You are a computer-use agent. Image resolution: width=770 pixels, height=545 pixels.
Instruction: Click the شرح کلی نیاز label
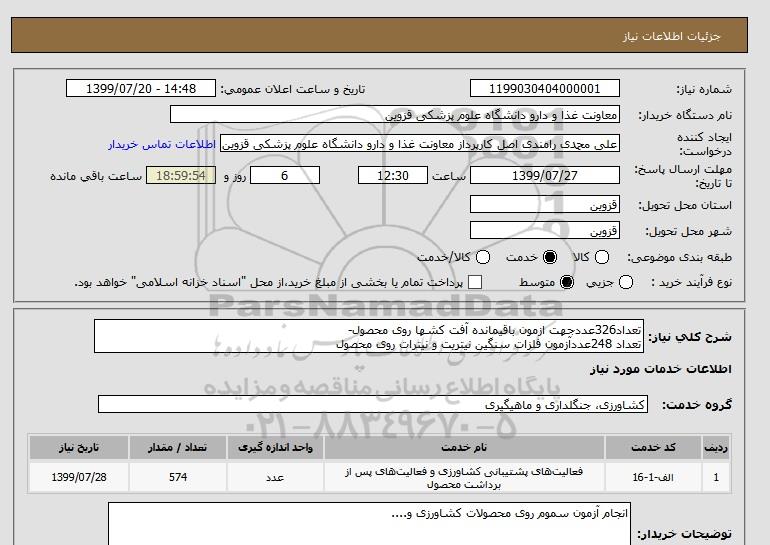coord(690,337)
